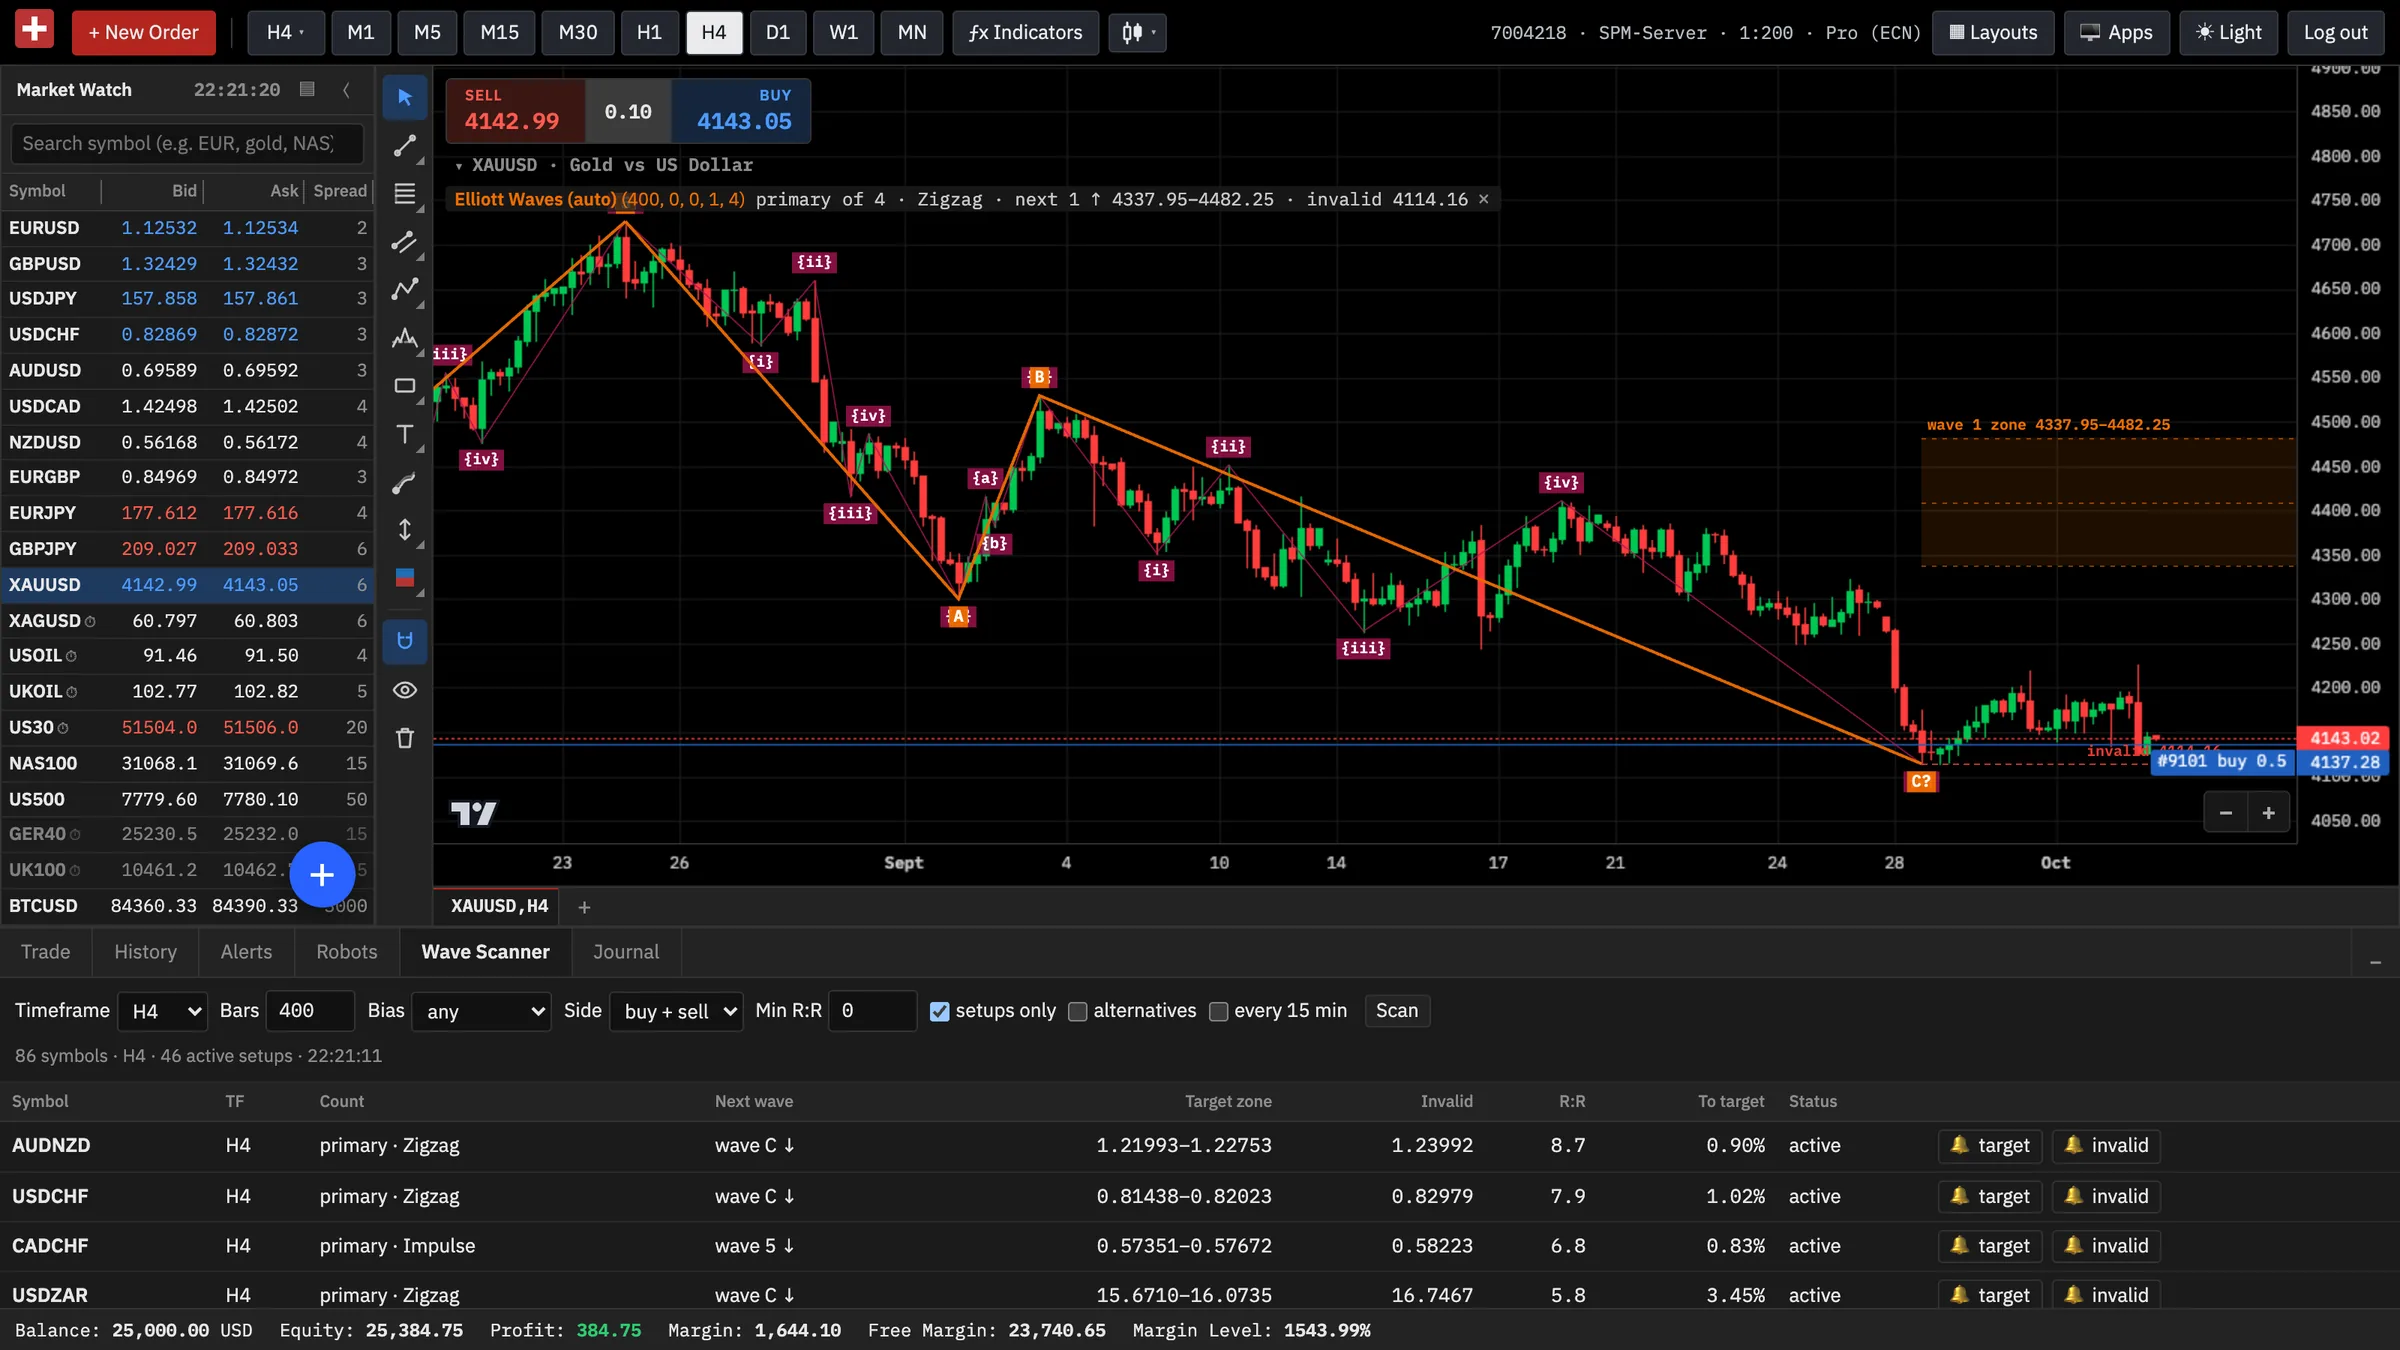Select the text annotation tool
The width and height of the screenshot is (2400, 1350).
click(405, 434)
